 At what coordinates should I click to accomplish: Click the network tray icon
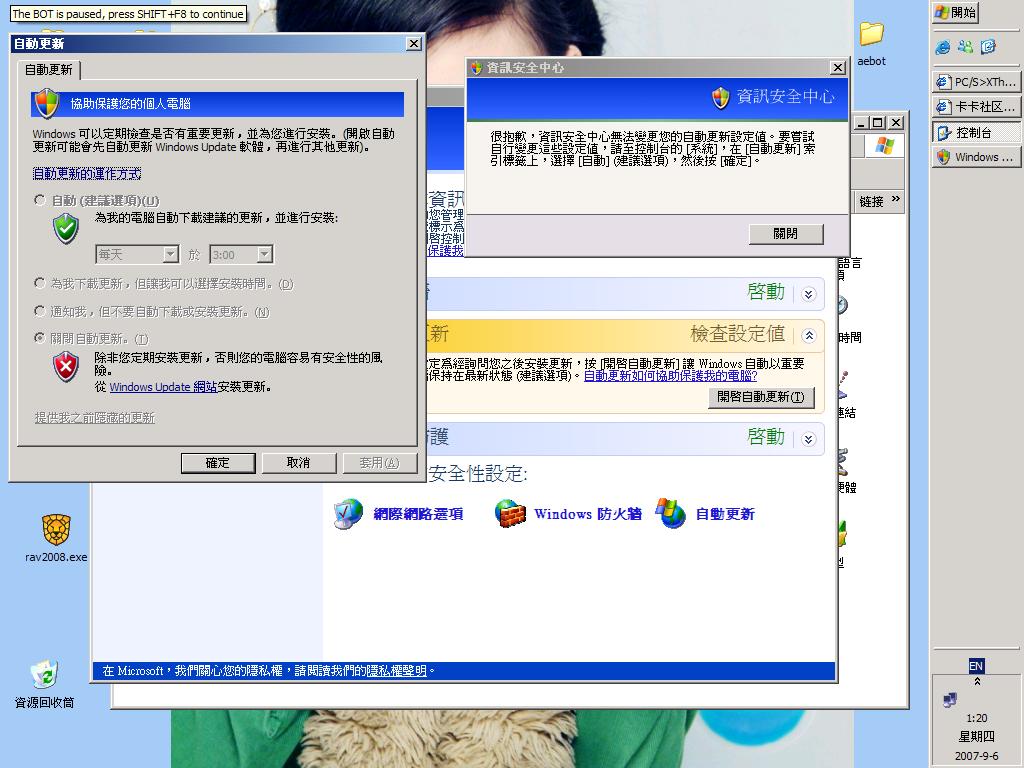click(950, 700)
